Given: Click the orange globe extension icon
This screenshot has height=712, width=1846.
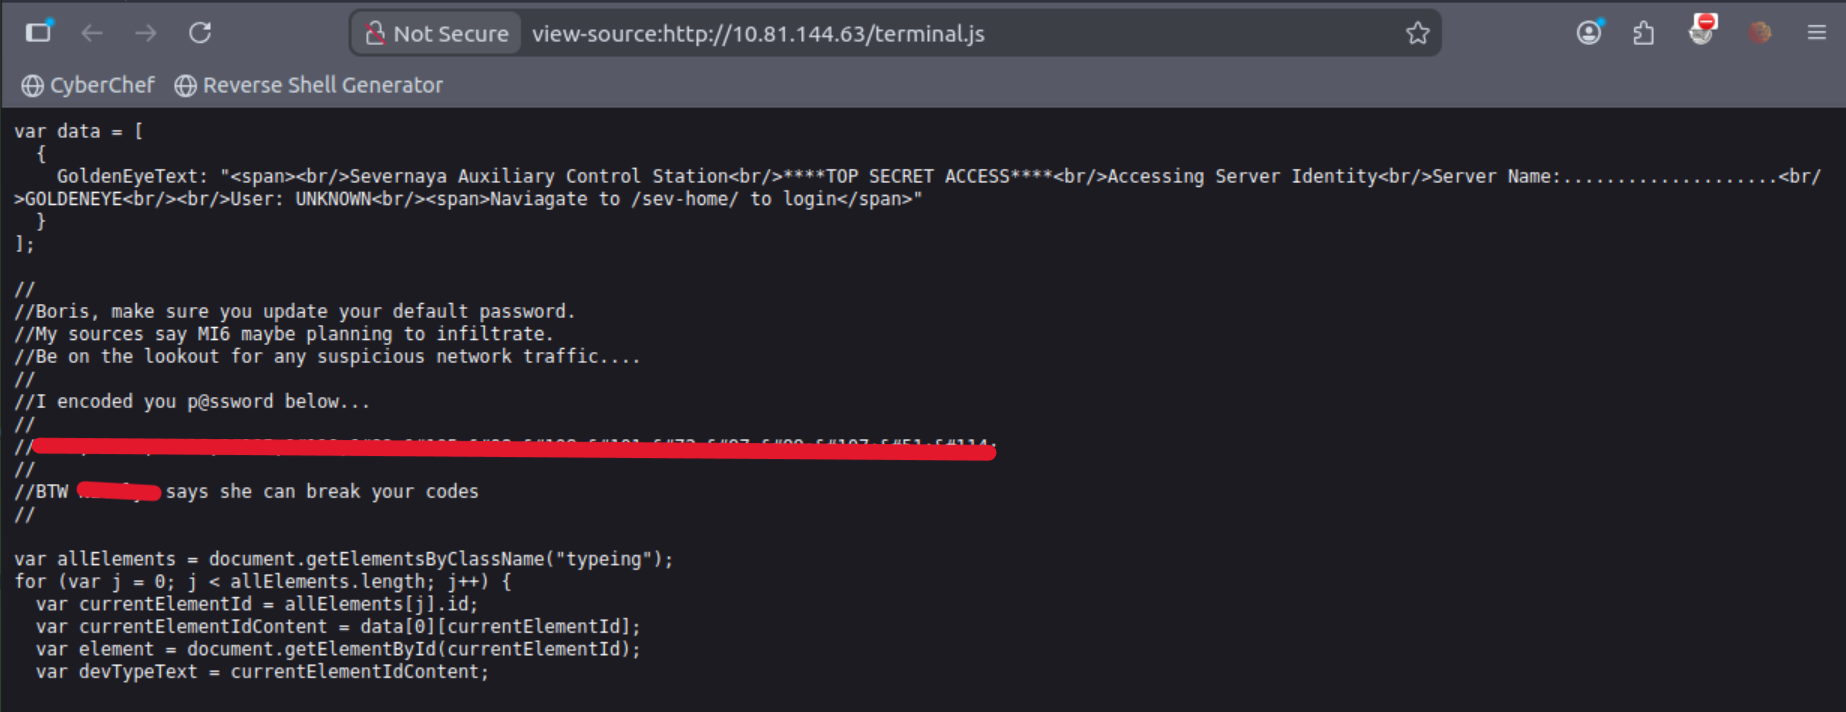Looking at the screenshot, I should pos(1760,33).
